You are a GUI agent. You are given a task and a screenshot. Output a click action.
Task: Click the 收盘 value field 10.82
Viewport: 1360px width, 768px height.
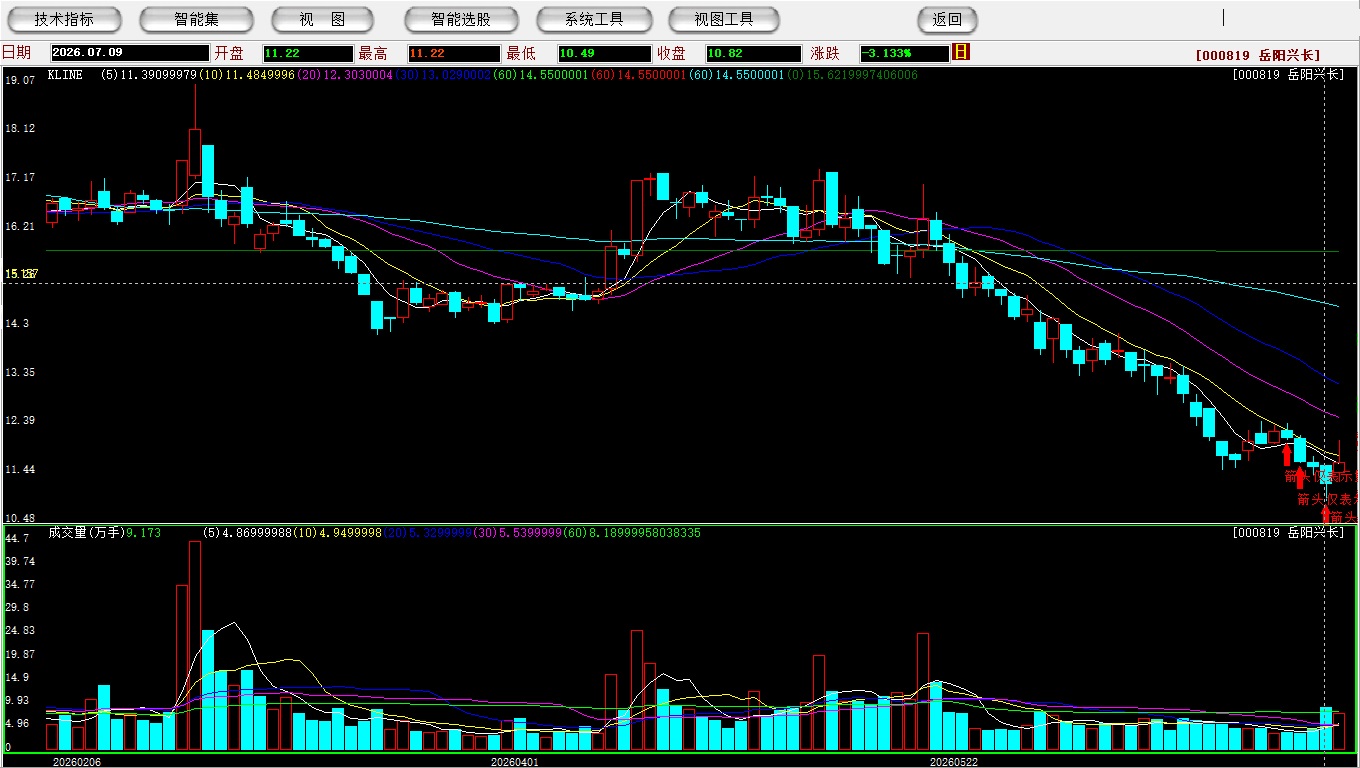coord(753,53)
